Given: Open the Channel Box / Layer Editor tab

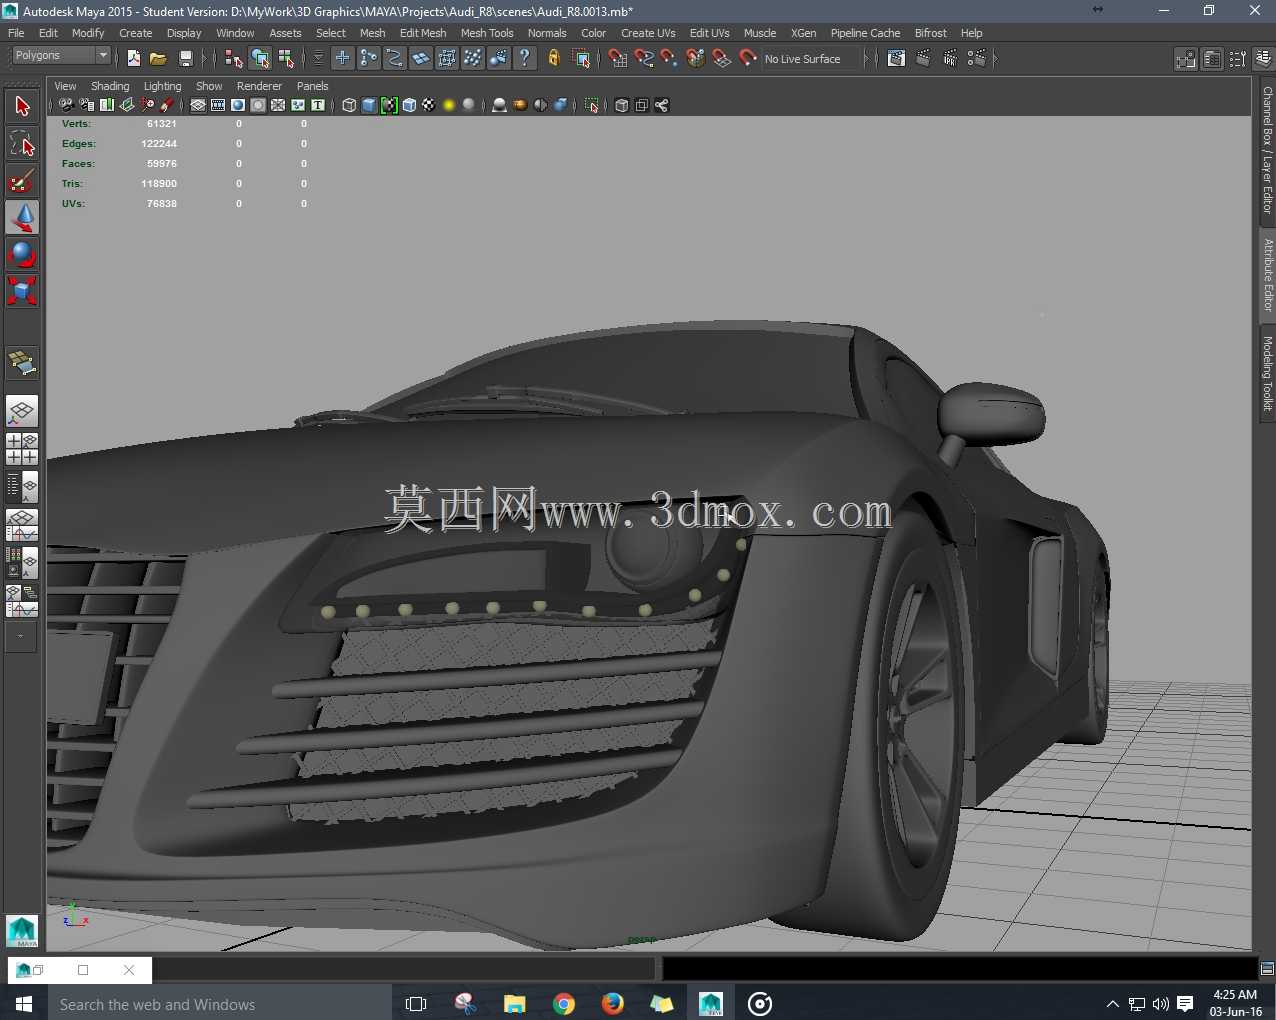Looking at the screenshot, I should pyautogui.click(x=1267, y=150).
